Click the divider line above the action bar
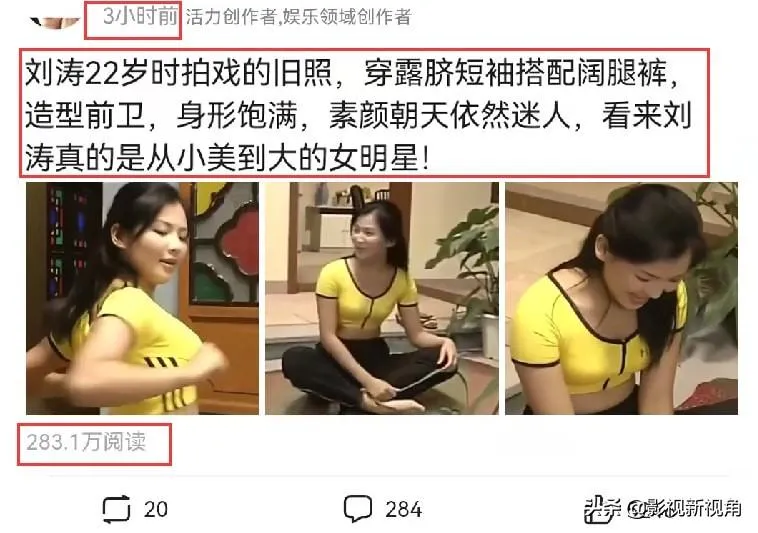This screenshot has height=533, width=758. tap(388, 477)
